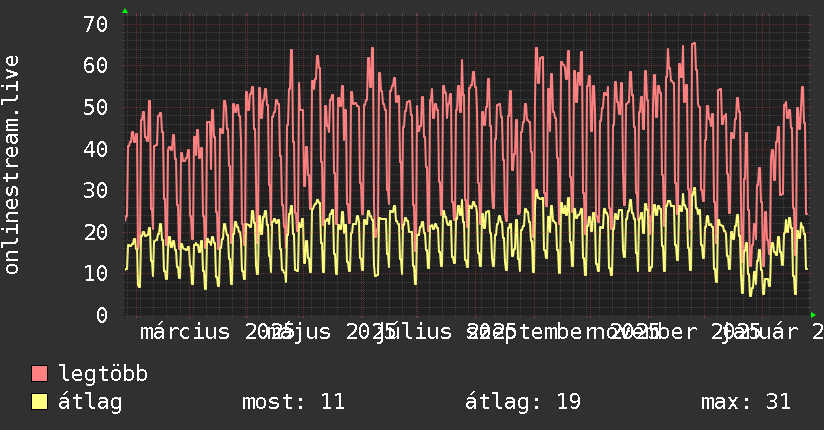Click the y-axis label 0

point(102,315)
